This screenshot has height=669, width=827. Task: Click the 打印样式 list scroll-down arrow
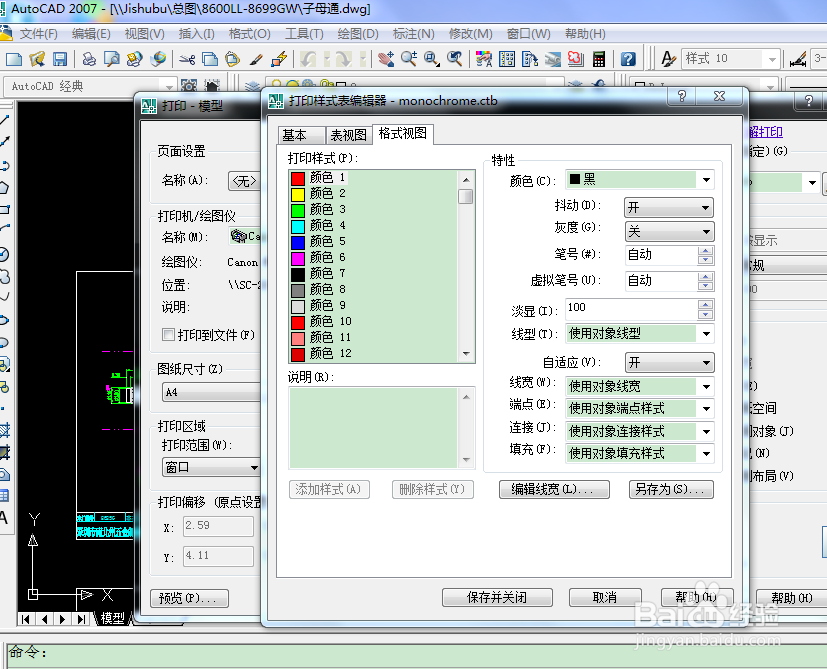point(466,354)
